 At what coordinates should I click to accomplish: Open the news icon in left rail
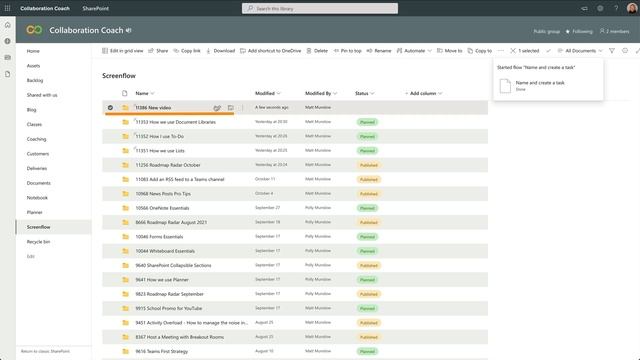pos(7,58)
